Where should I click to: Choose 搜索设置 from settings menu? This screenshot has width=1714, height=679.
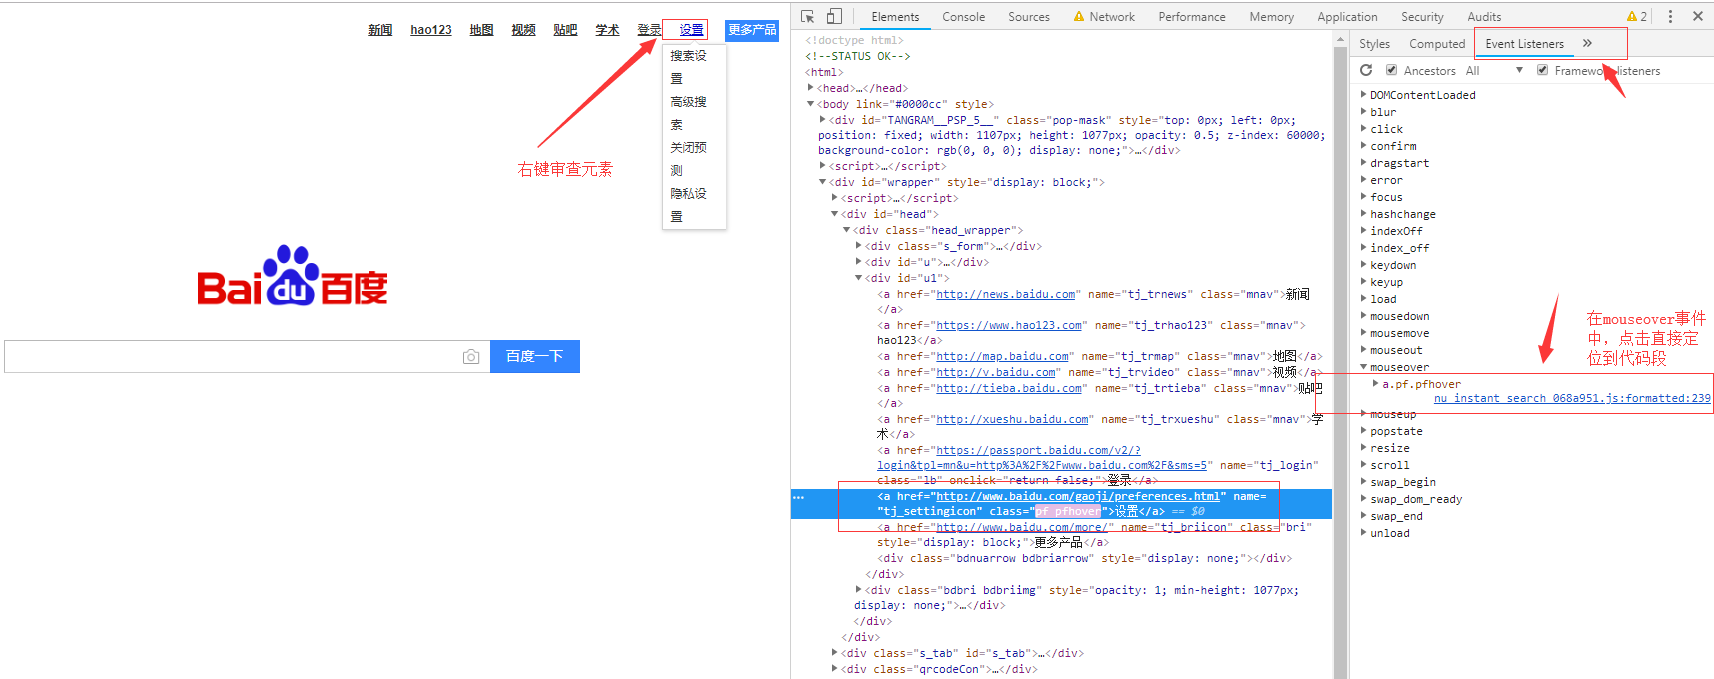(x=689, y=67)
